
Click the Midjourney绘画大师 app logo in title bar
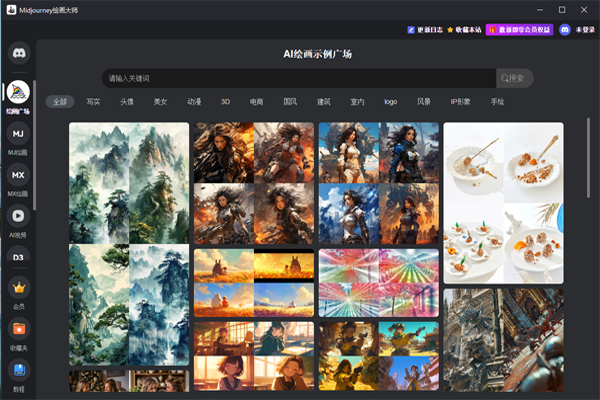(x=11, y=10)
